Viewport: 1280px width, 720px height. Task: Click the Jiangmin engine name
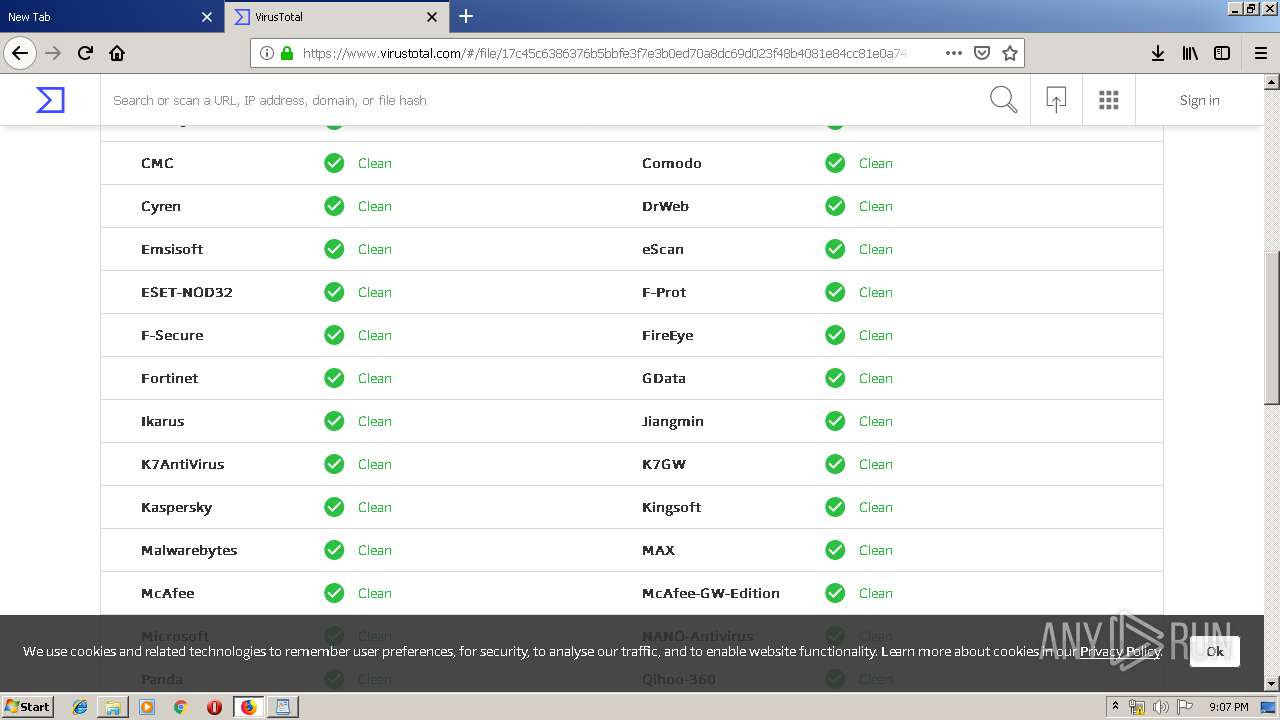click(x=673, y=421)
